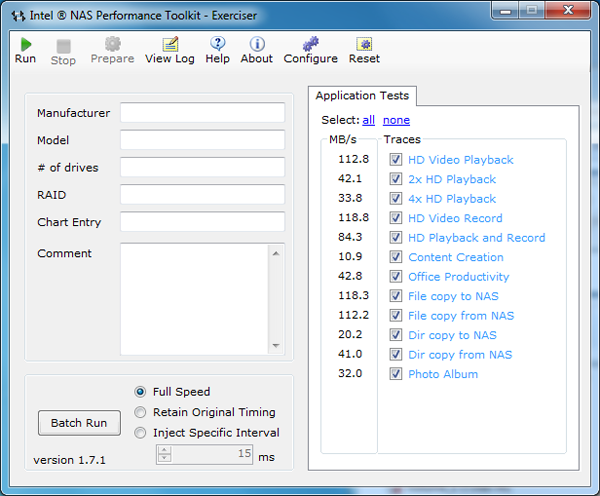Minimize the Exerciser window
This screenshot has width=600, height=496.
[505, 10]
